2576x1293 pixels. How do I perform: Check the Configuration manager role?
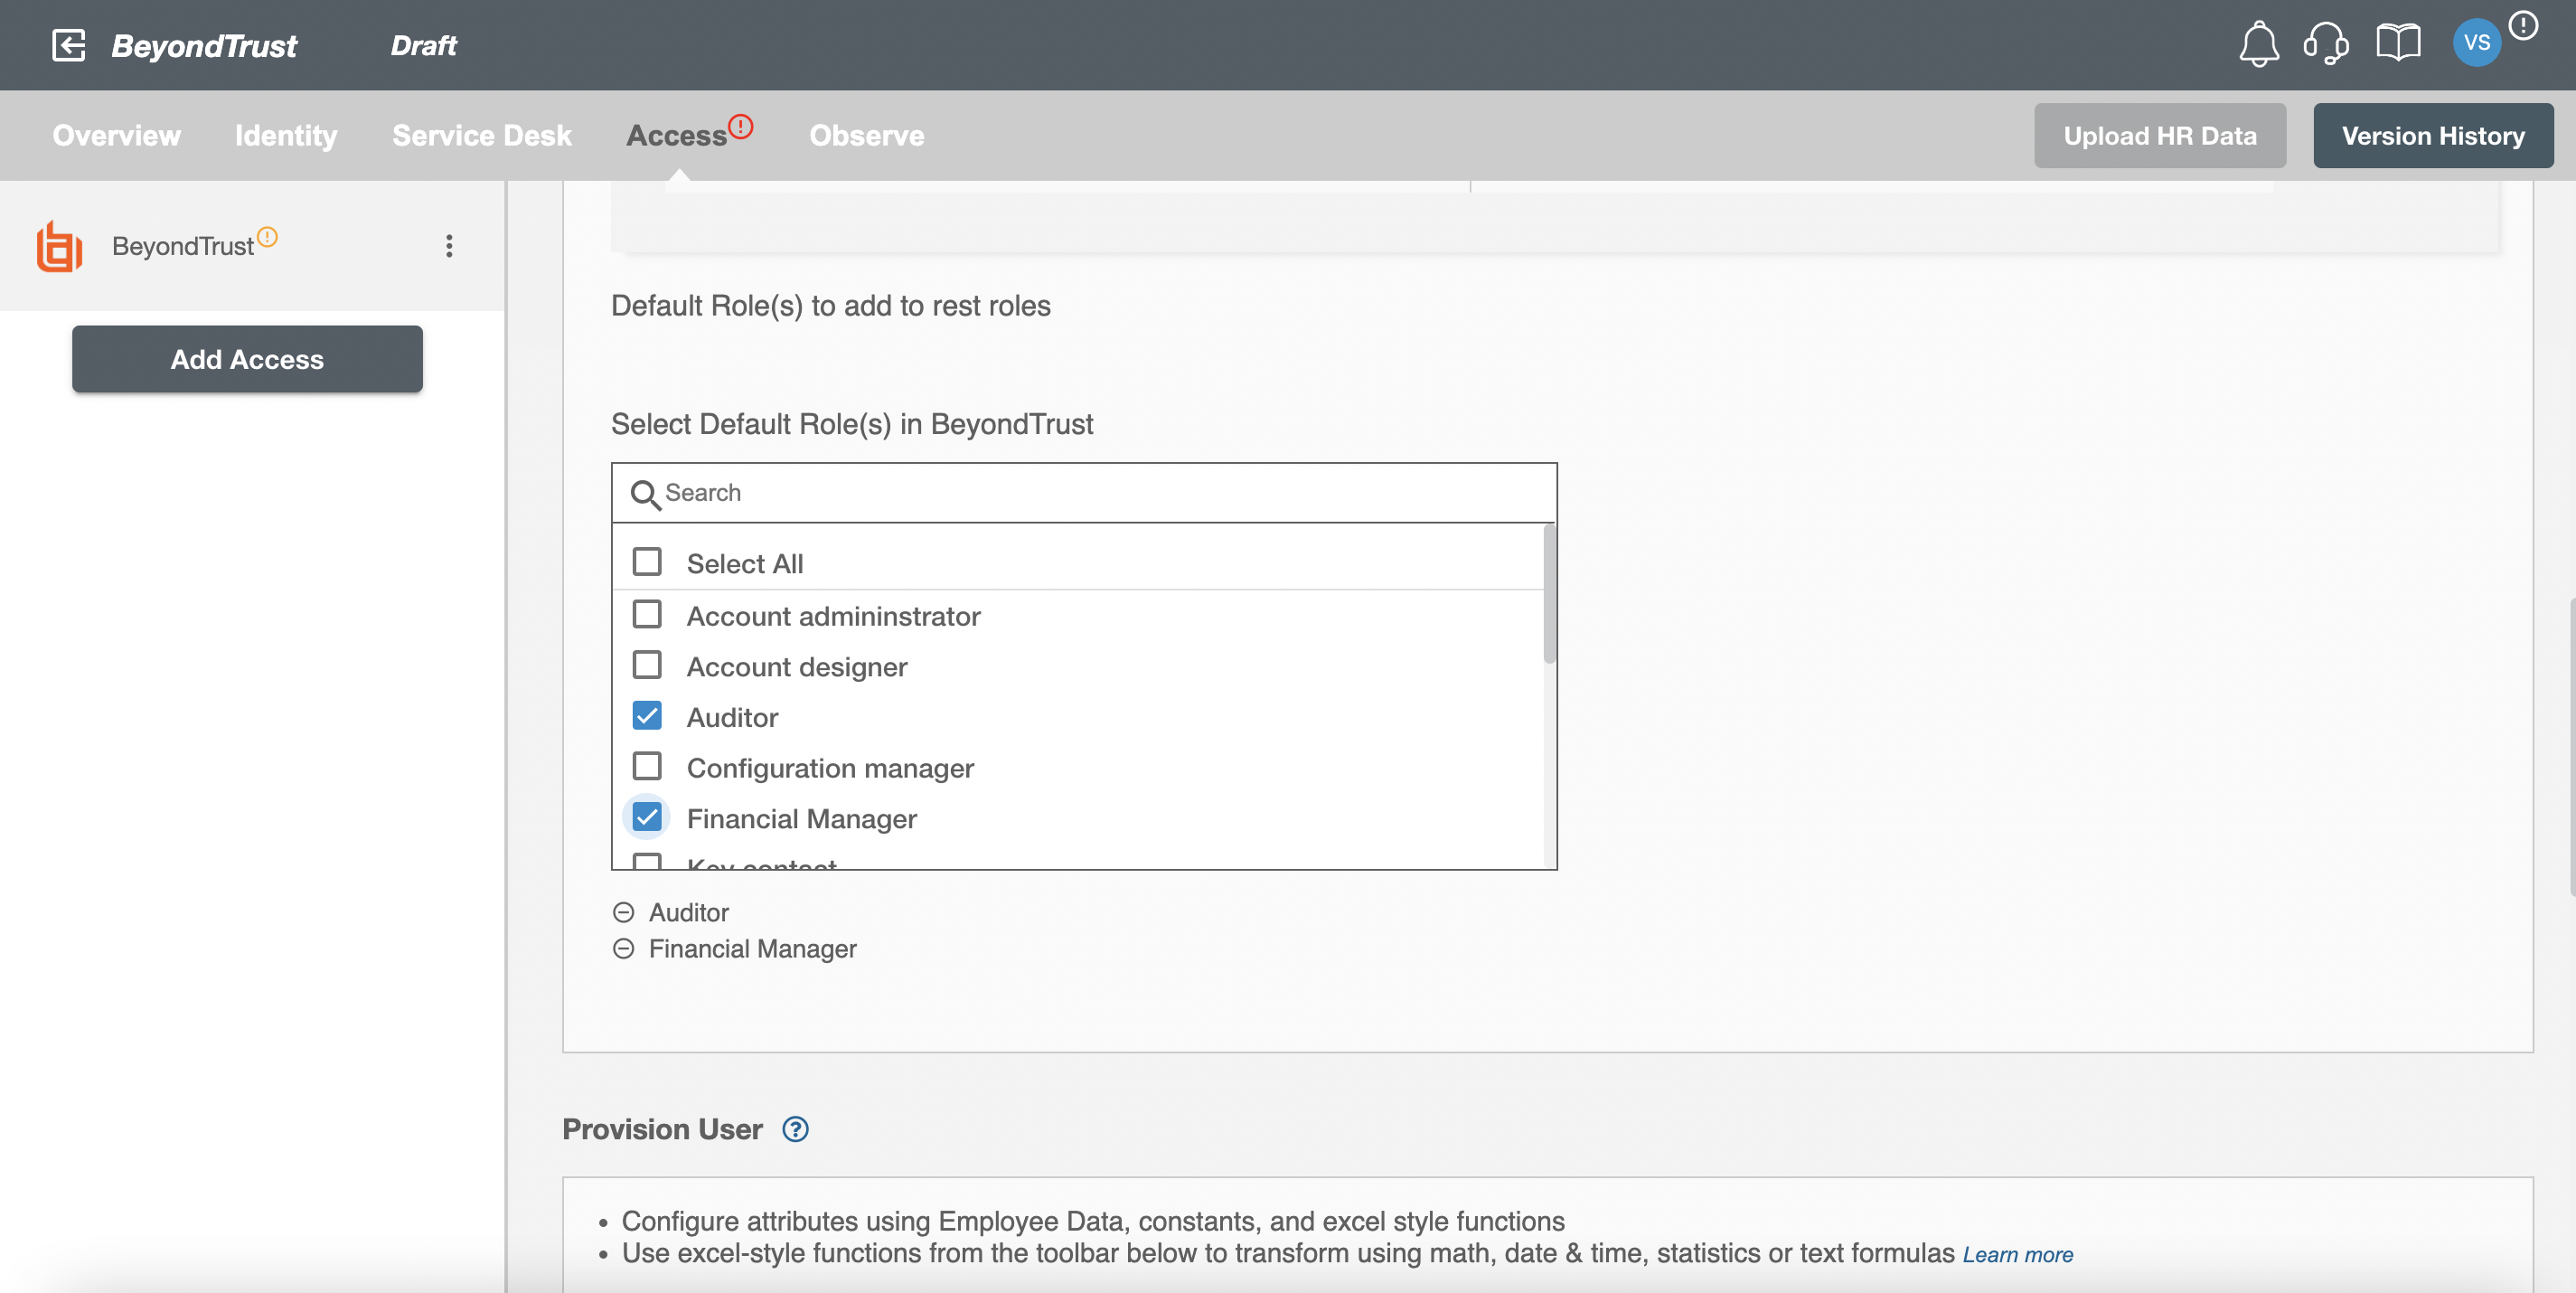point(647,767)
